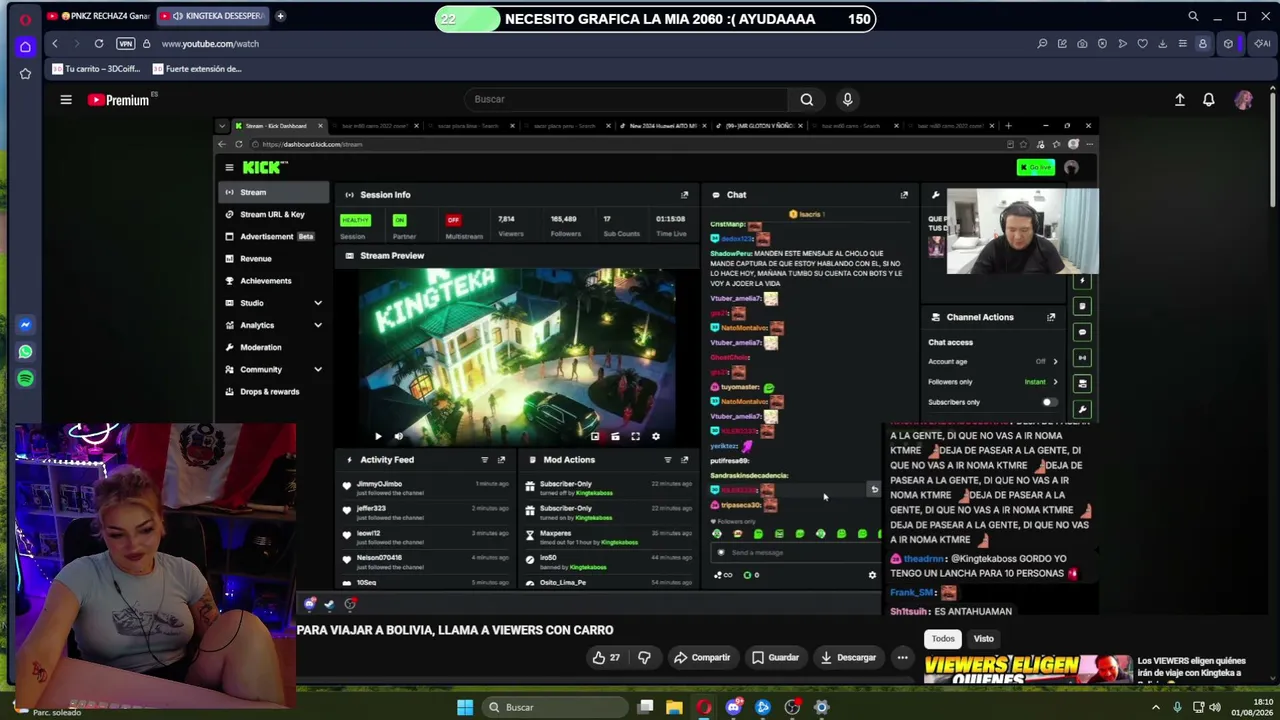This screenshot has width=1280, height=720.
Task: Expand the Analytics section chevron in Kick sidebar
Action: 318,325
